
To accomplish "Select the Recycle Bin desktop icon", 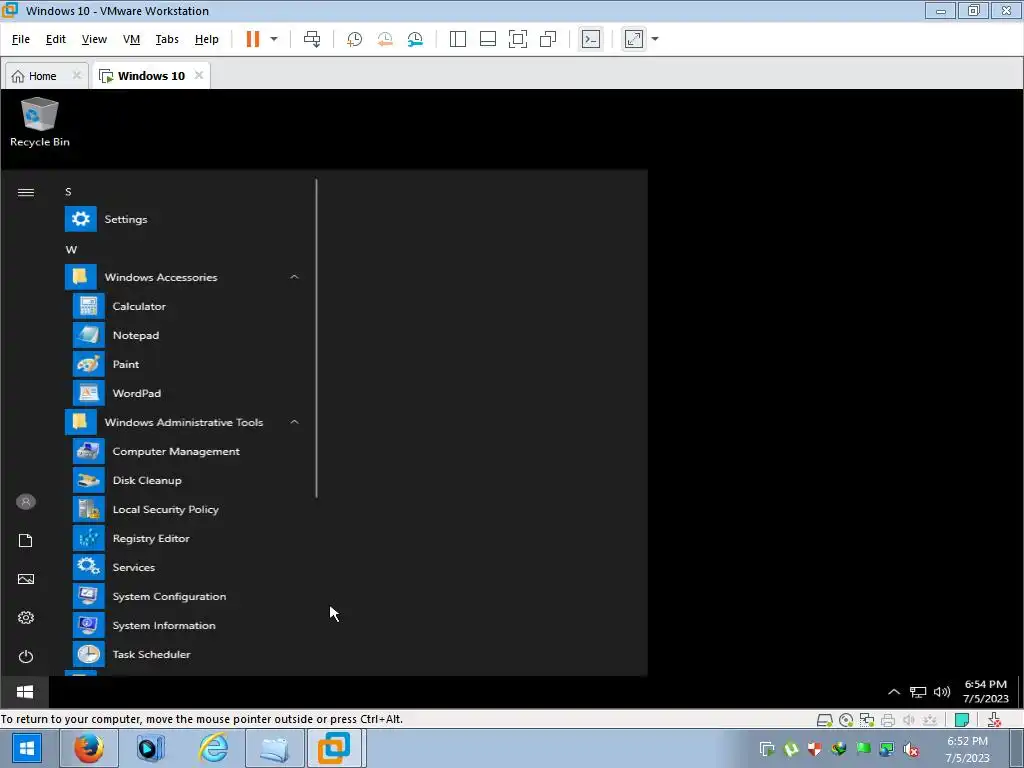I will click(39, 123).
